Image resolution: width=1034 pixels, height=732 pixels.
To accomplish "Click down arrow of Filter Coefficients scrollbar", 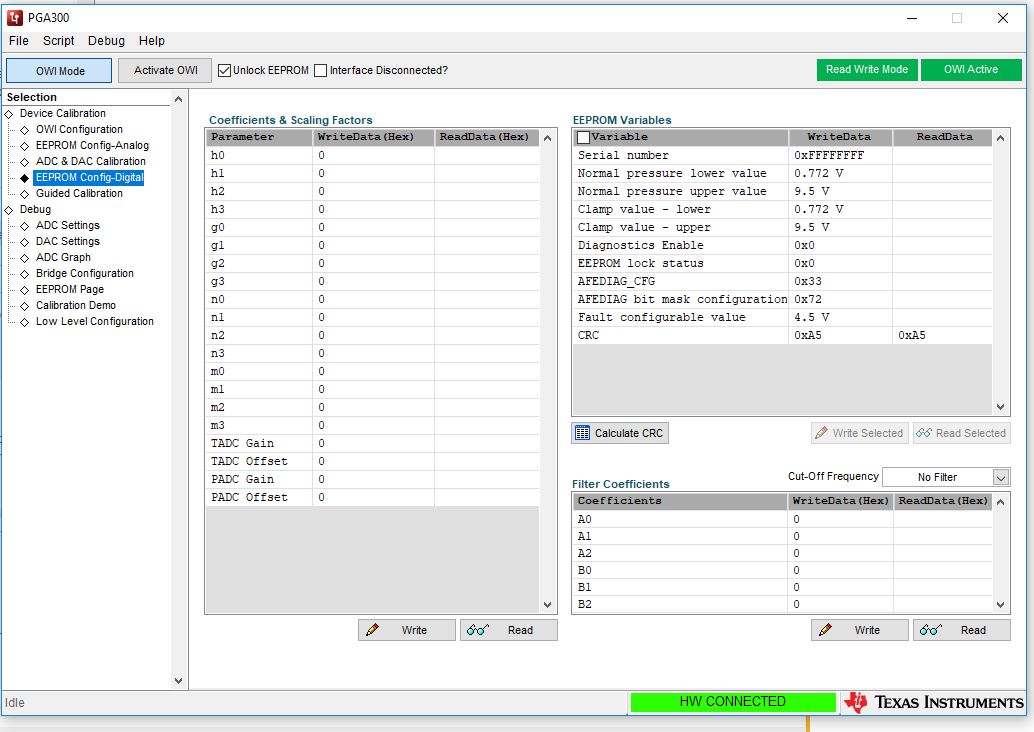I will [x=1000, y=605].
